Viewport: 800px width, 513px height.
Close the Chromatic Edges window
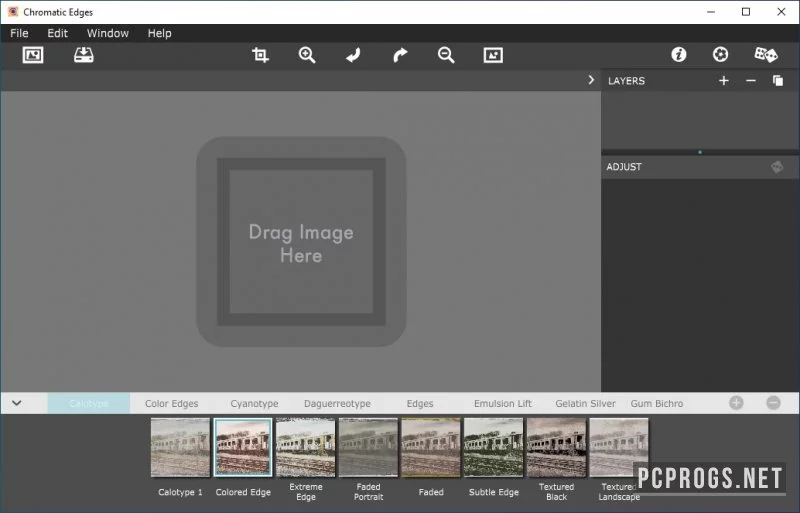[x=781, y=12]
